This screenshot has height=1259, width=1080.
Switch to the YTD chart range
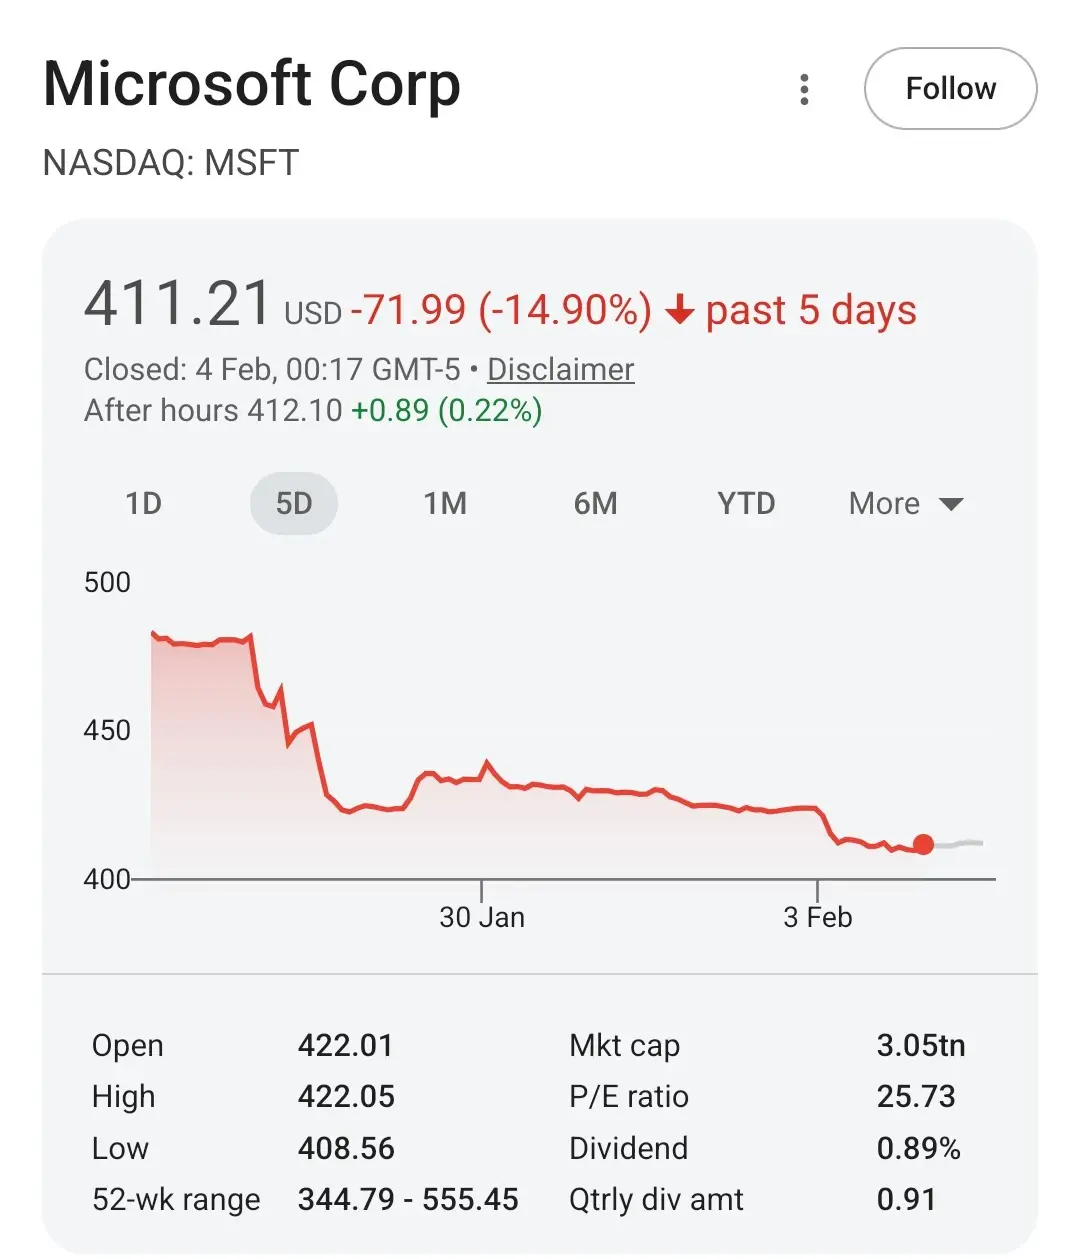tap(746, 503)
